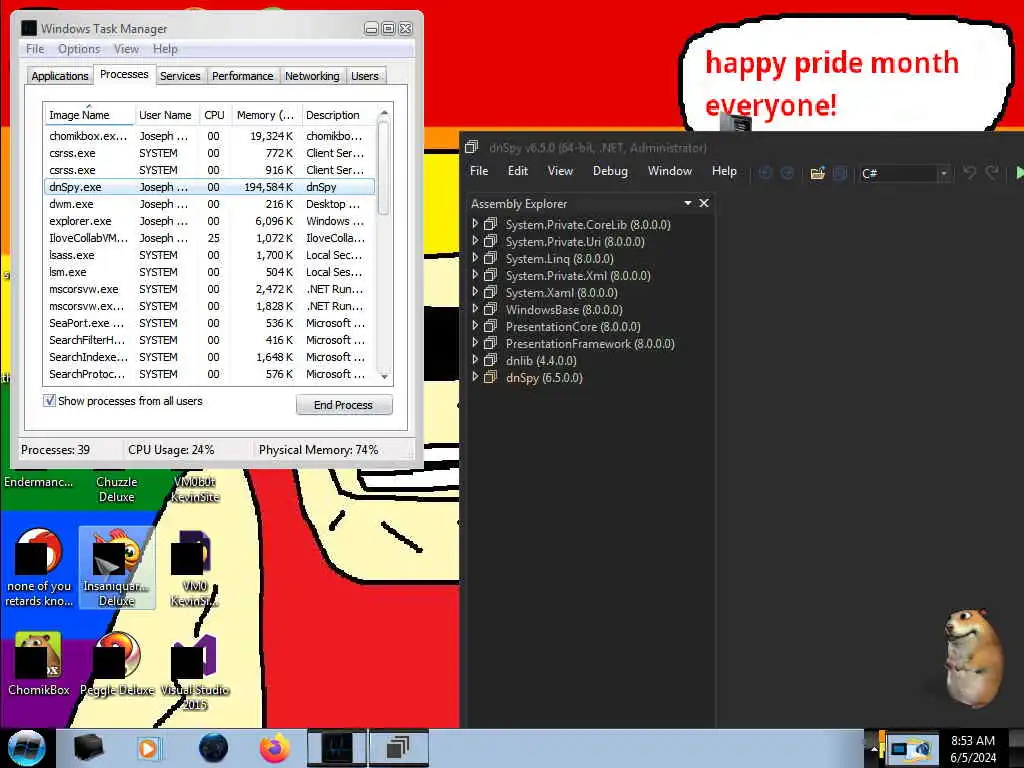Open the dnSpy Debug menu
The width and height of the screenshot is (1024, 768).
(x=610, y=170)
